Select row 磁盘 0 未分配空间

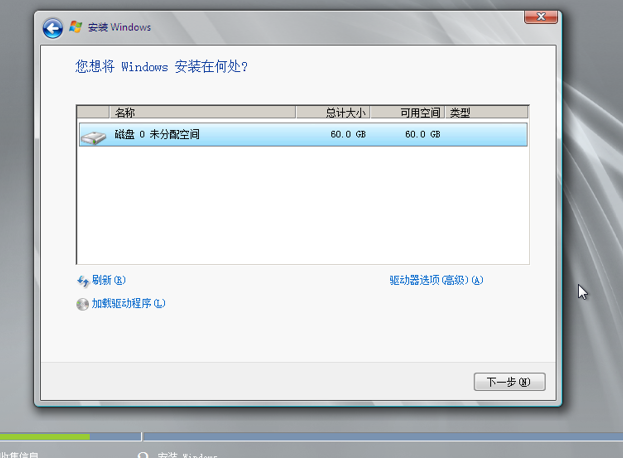click(303, 135)
